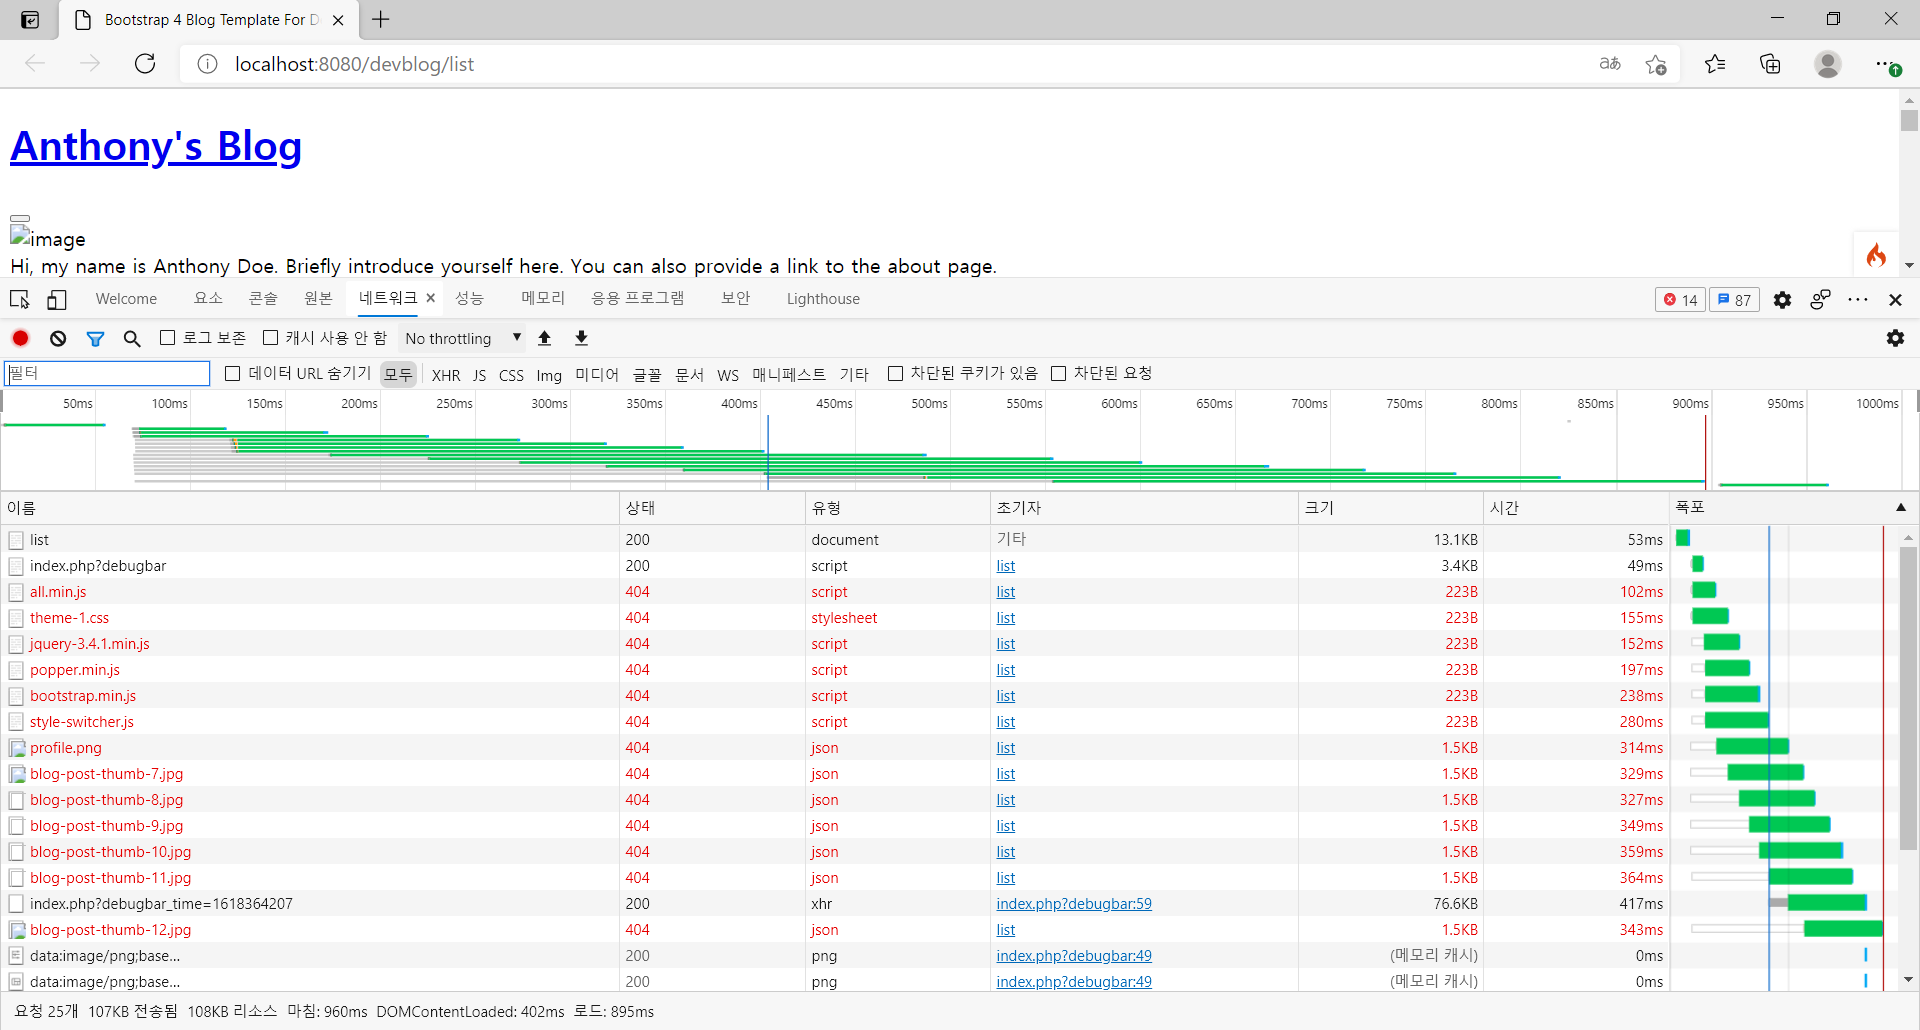Click the translate page icon
The image size is (1920, 1030).
click(1610, 64)
